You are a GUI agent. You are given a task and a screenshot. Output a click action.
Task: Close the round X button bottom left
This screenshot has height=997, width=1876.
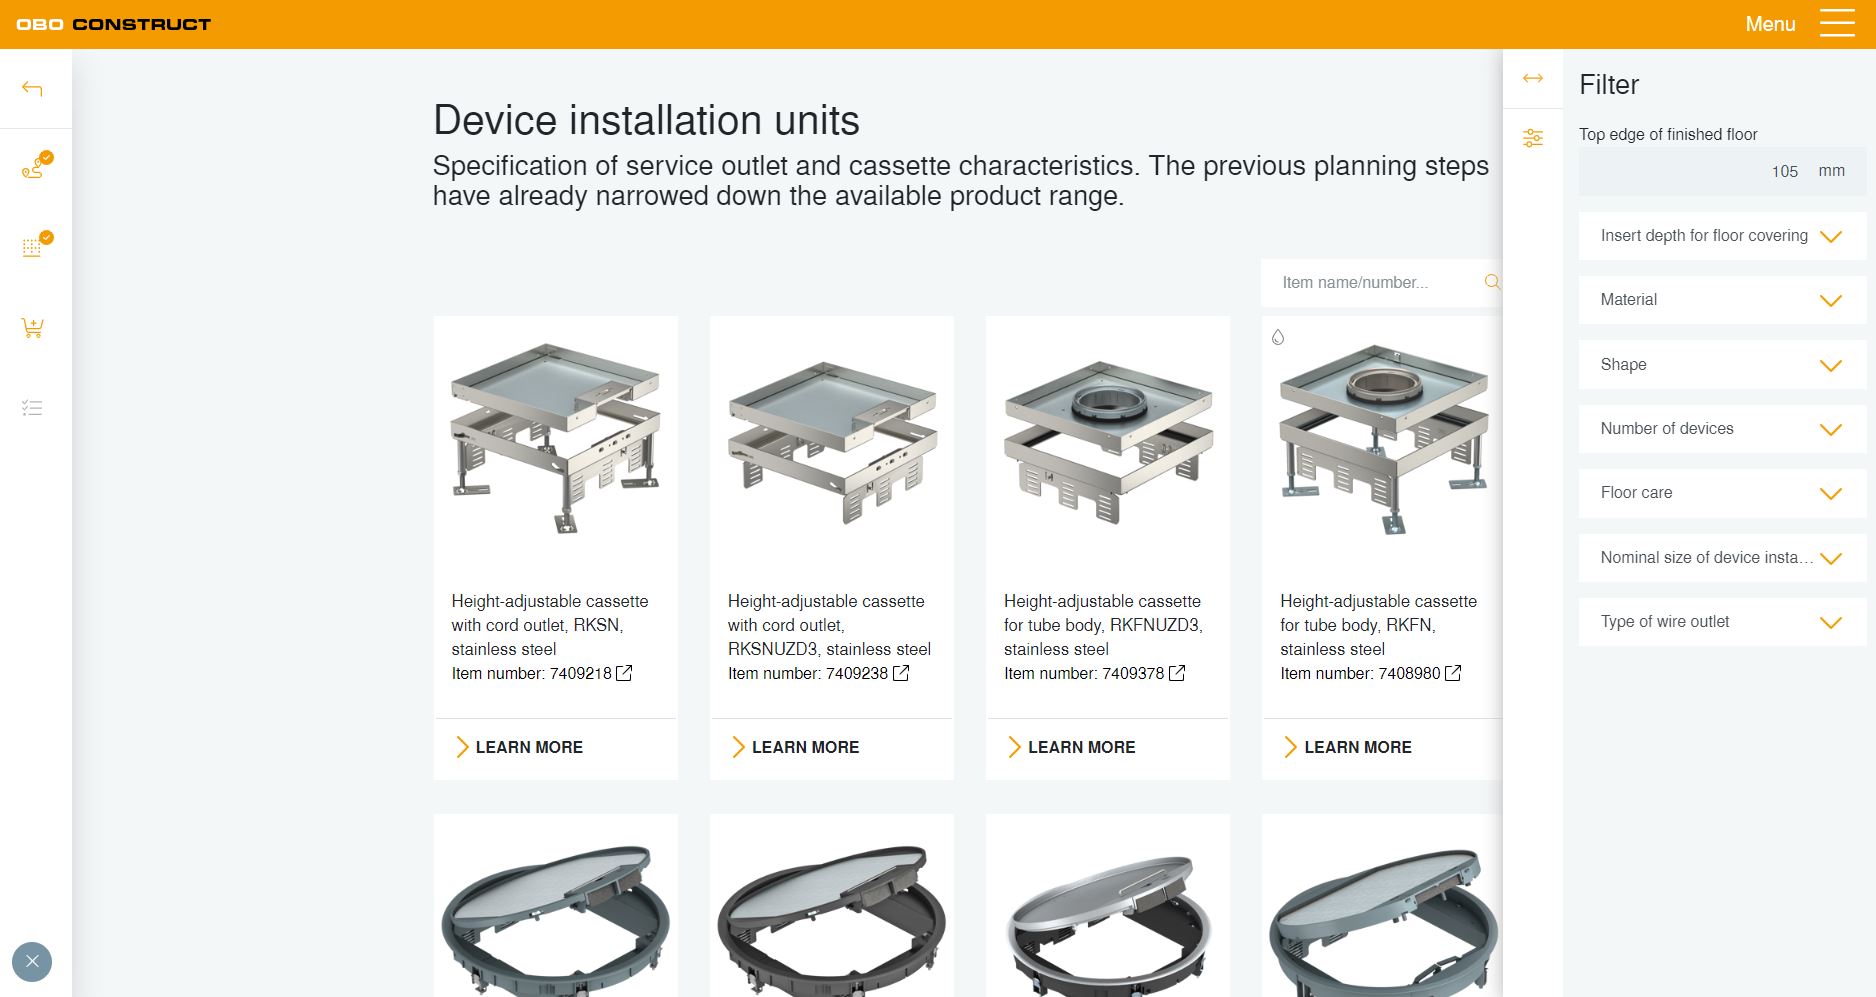[32, 962]
